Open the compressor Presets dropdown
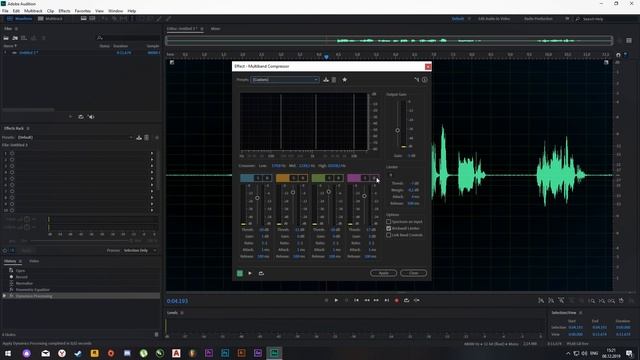This screenshot has width=640, height=360. pos(285,80)
